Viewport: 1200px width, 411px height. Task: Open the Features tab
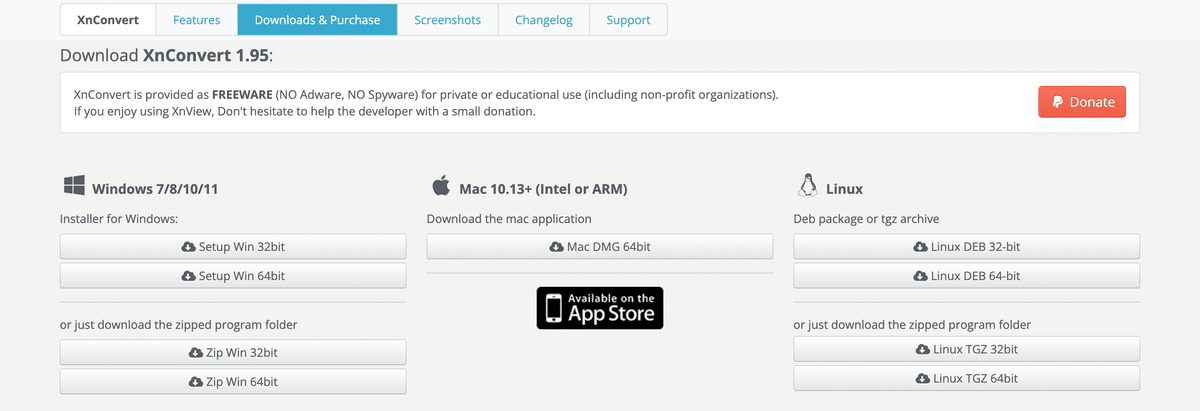click(197, 20)
